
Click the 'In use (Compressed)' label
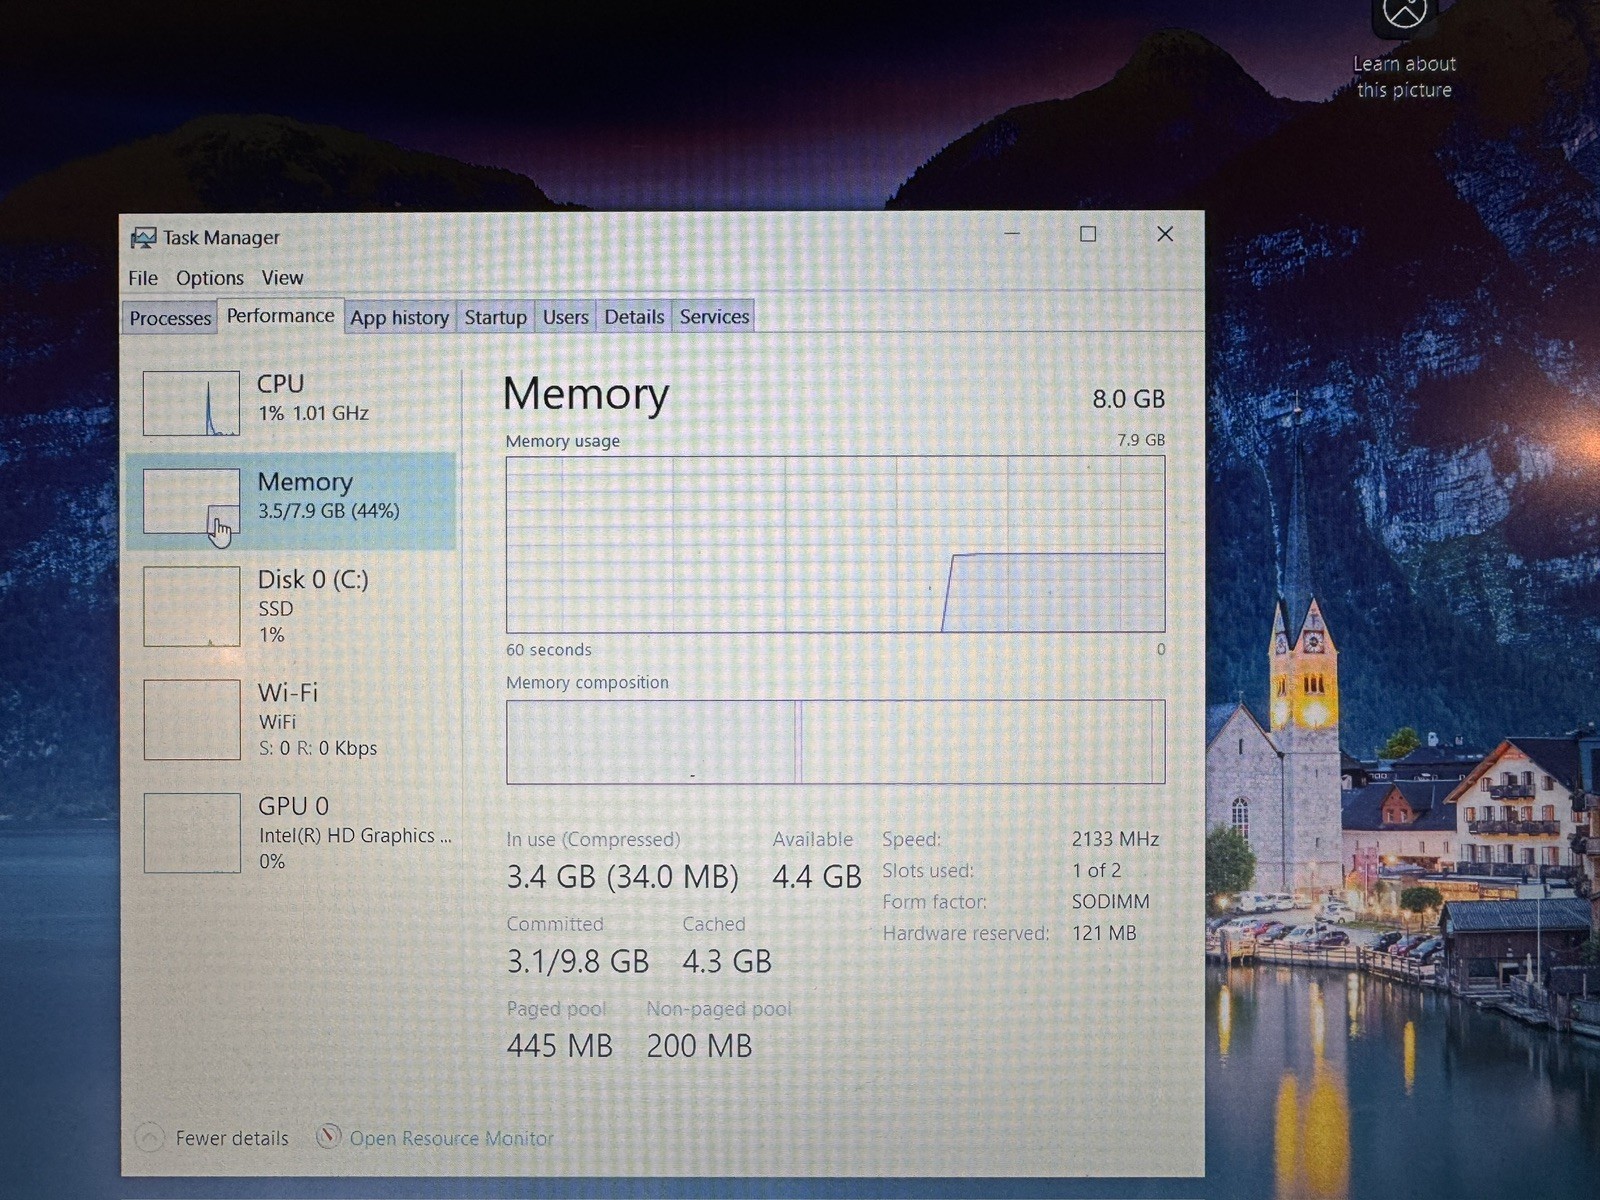point(593,840)
